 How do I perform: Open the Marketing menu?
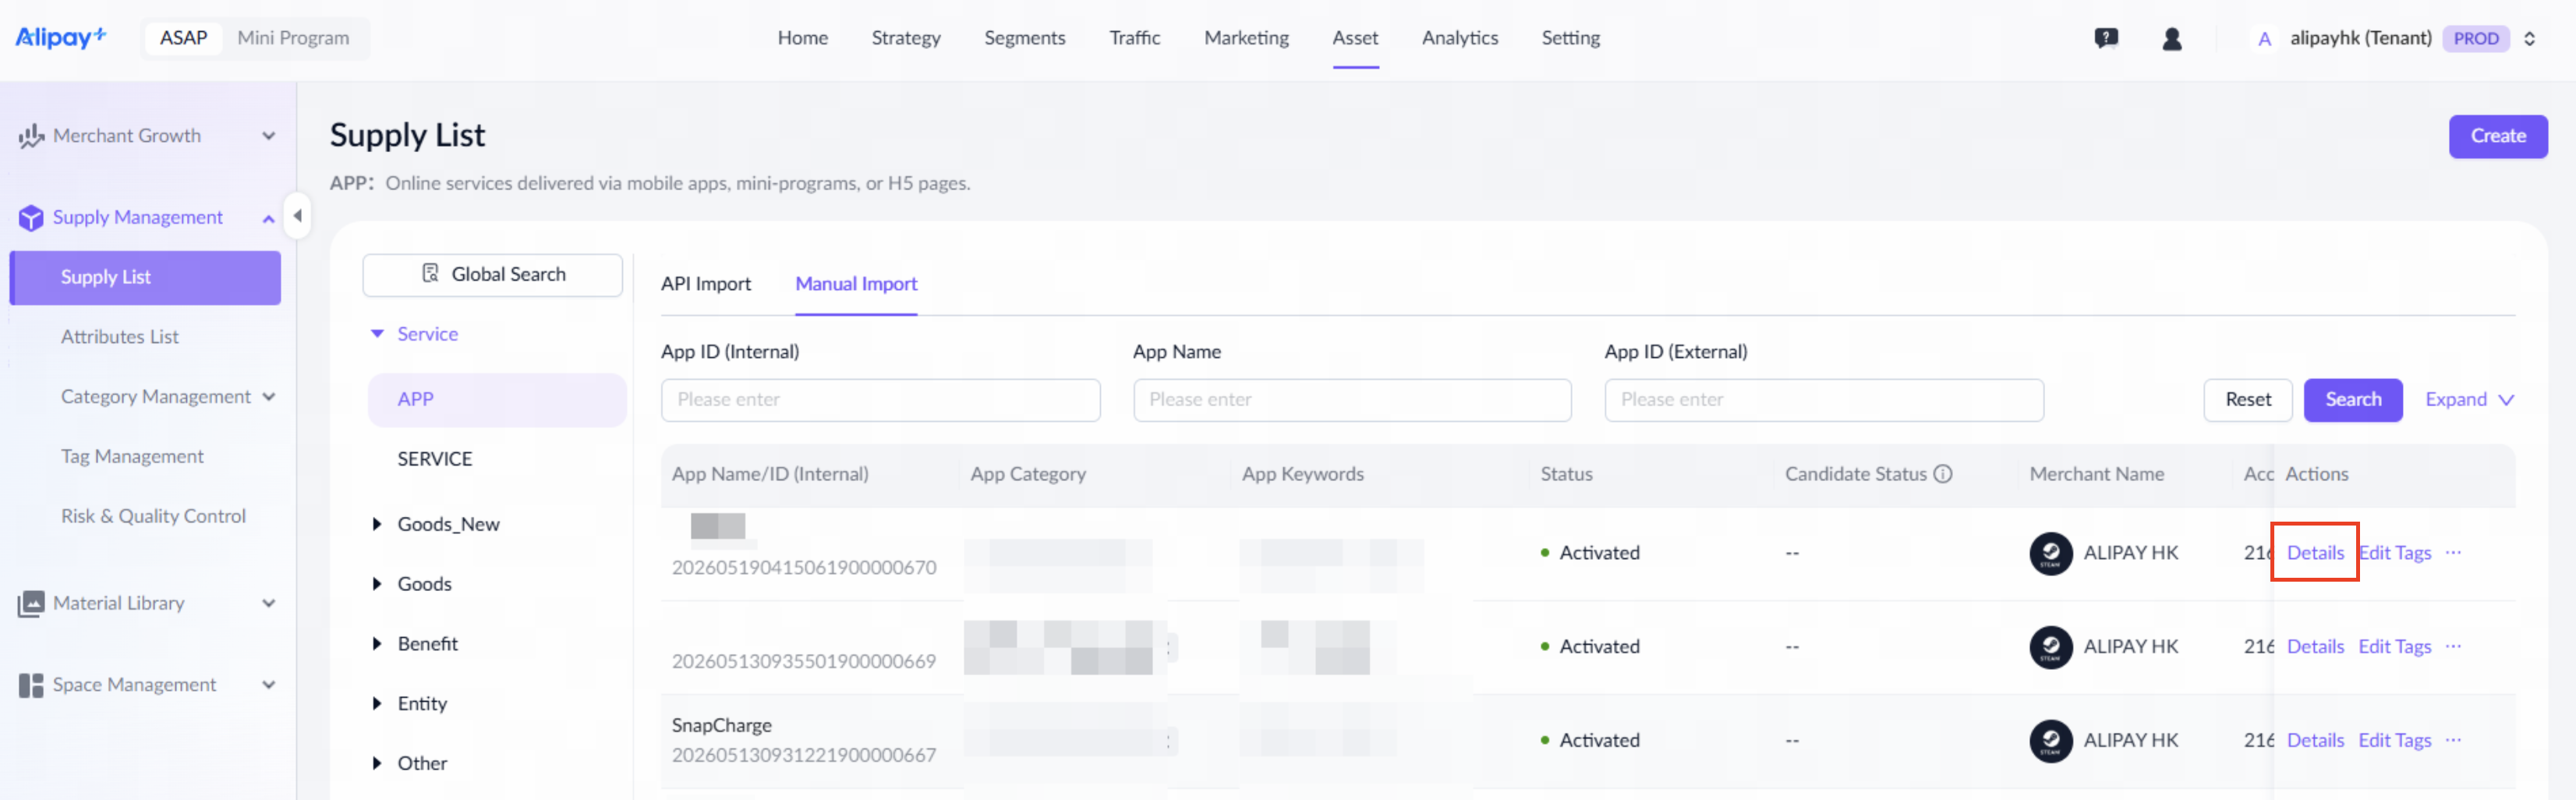point(1245,38)
